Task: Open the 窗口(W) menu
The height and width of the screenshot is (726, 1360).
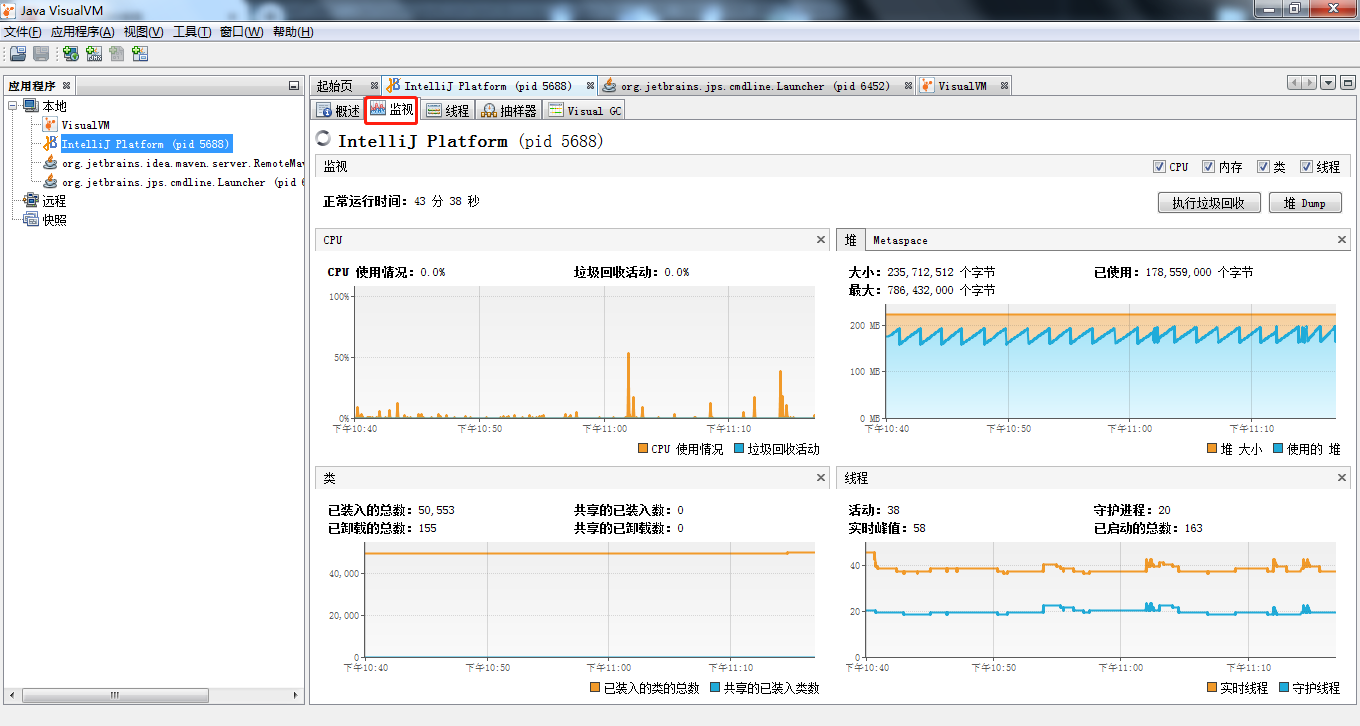Action: (241, 32)
